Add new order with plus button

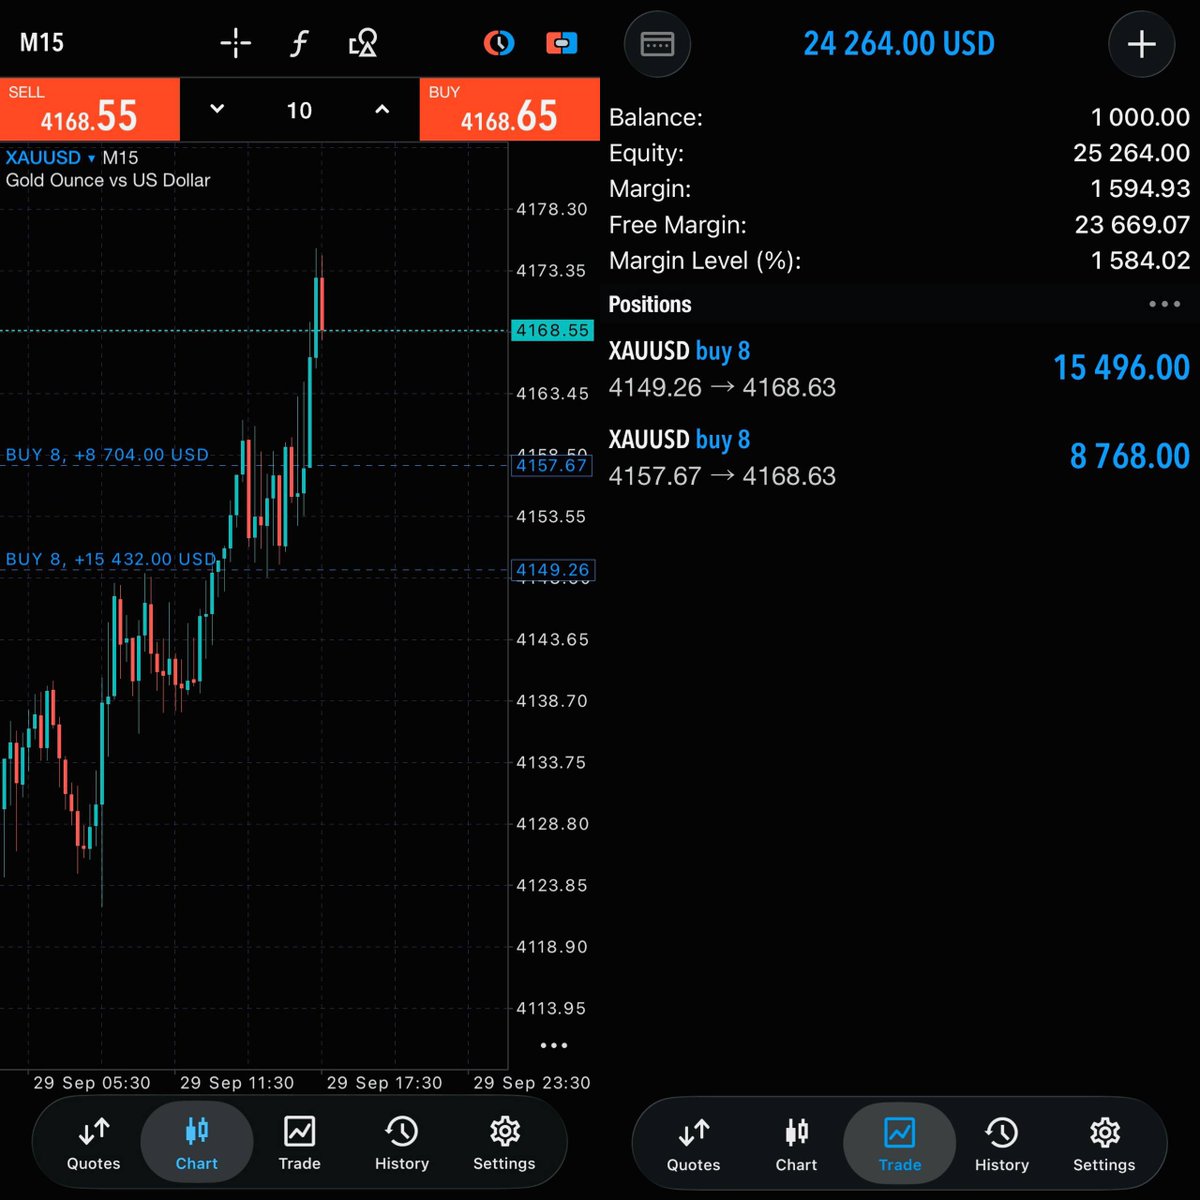click(x=1141, y=44)
